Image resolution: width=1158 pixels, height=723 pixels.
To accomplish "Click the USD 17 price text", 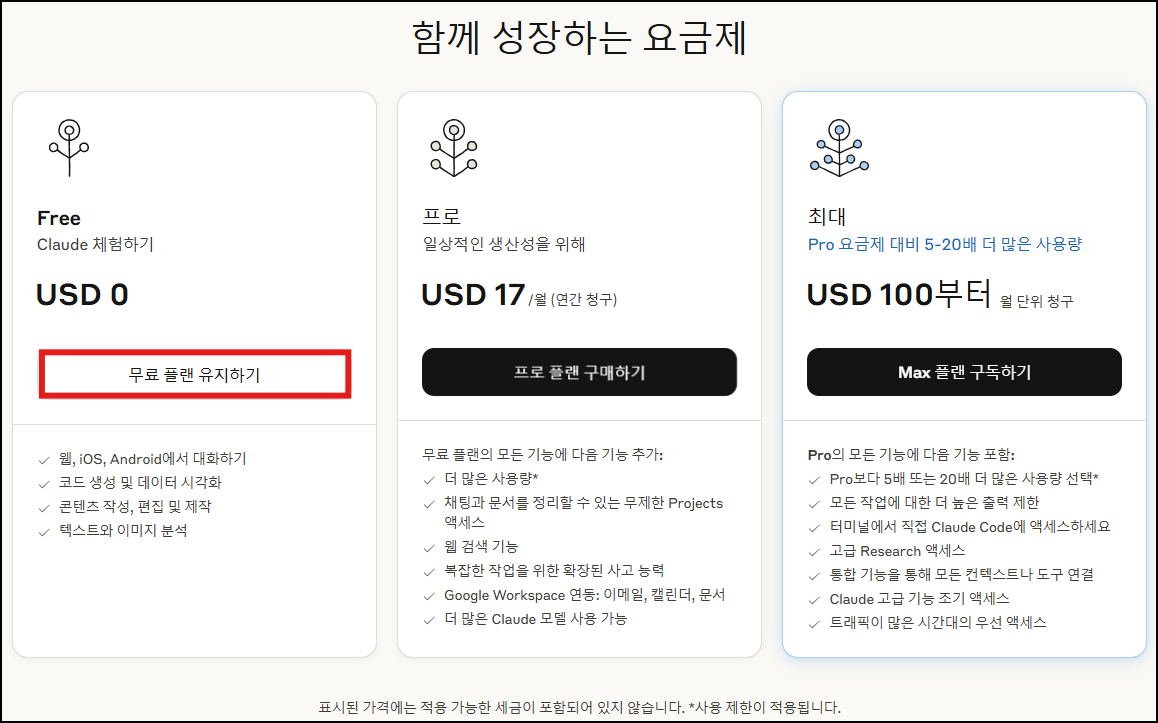I will click(x=471, y=292).
